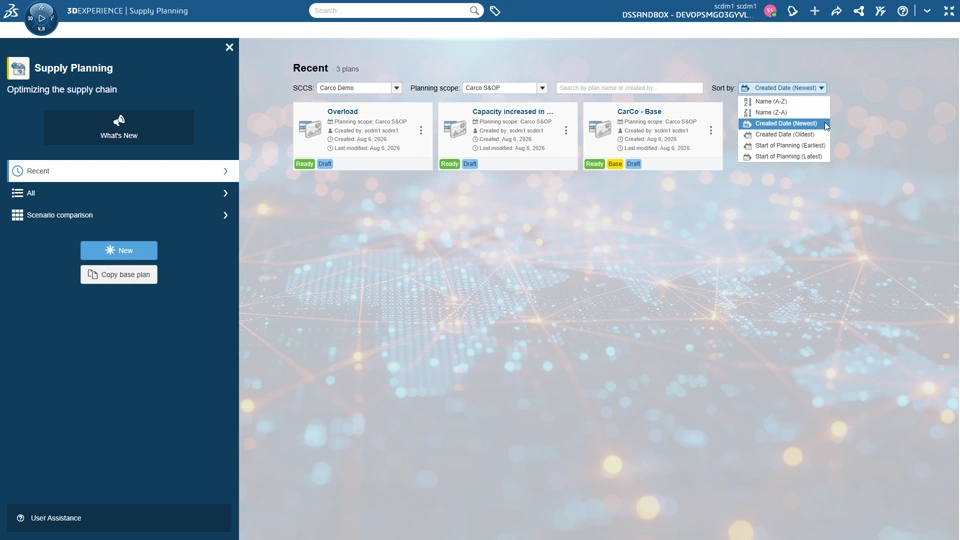Screen dimensions: 960x540
Task: Open the Scenario comparison menu item
Action: [122, 215]
